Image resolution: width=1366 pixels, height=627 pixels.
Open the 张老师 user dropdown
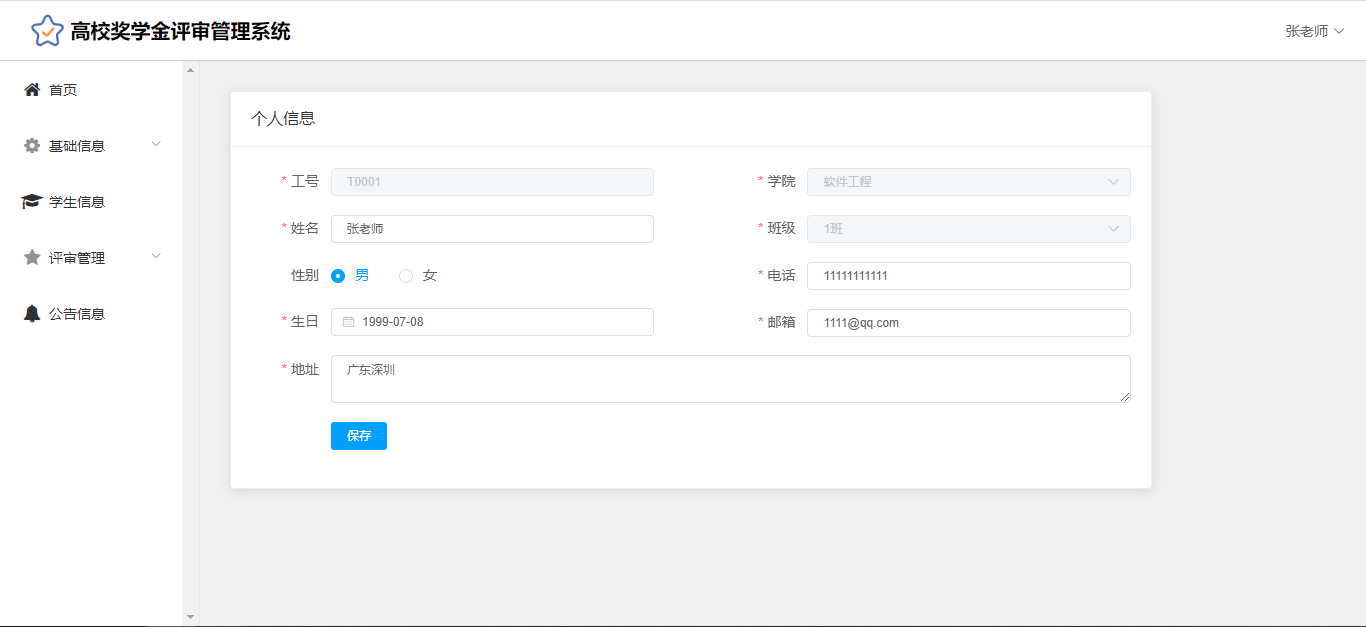point(1314,31)
